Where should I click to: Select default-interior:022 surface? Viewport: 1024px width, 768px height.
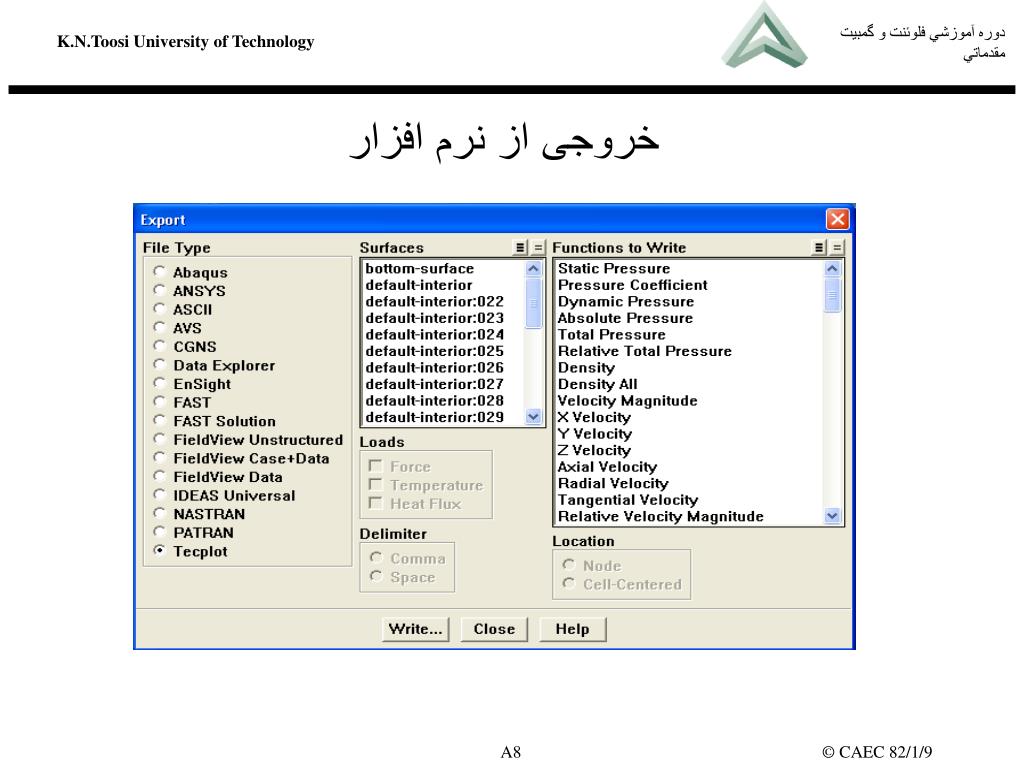(x=443, y=302)
